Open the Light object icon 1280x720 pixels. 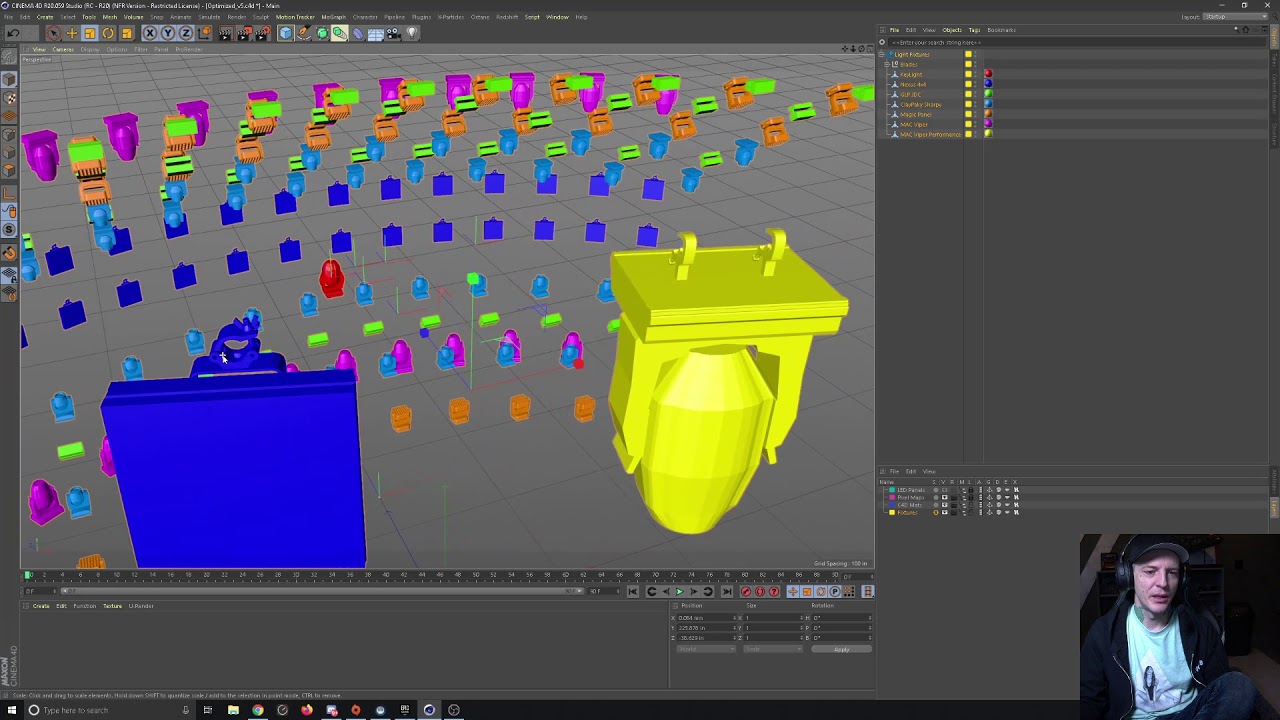point(411,33)
